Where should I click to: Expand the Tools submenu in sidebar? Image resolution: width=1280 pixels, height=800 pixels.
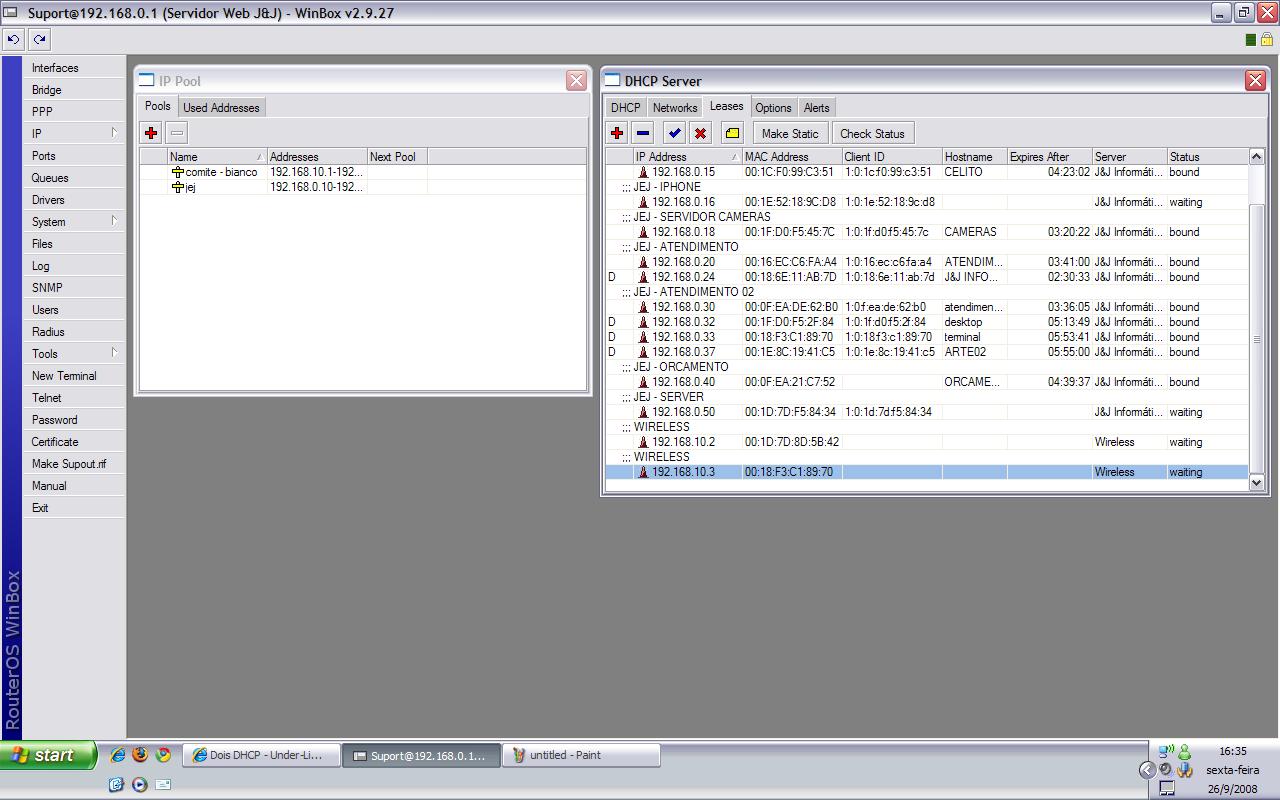(73, 353)
